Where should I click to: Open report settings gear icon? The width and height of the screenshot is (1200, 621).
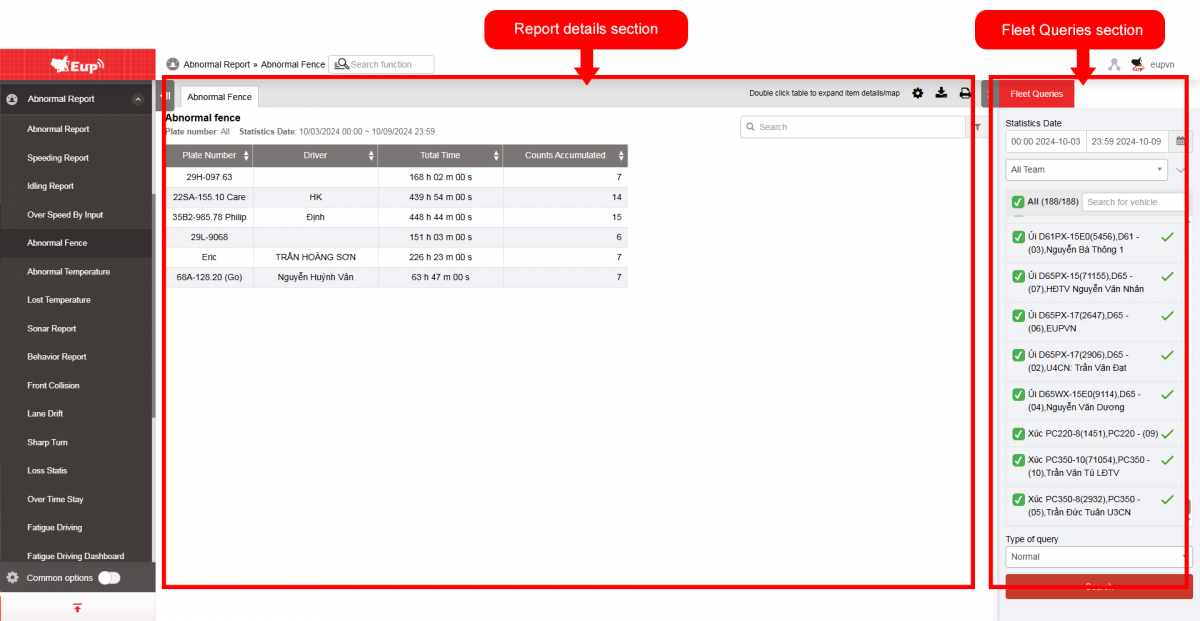coord(917,93)
